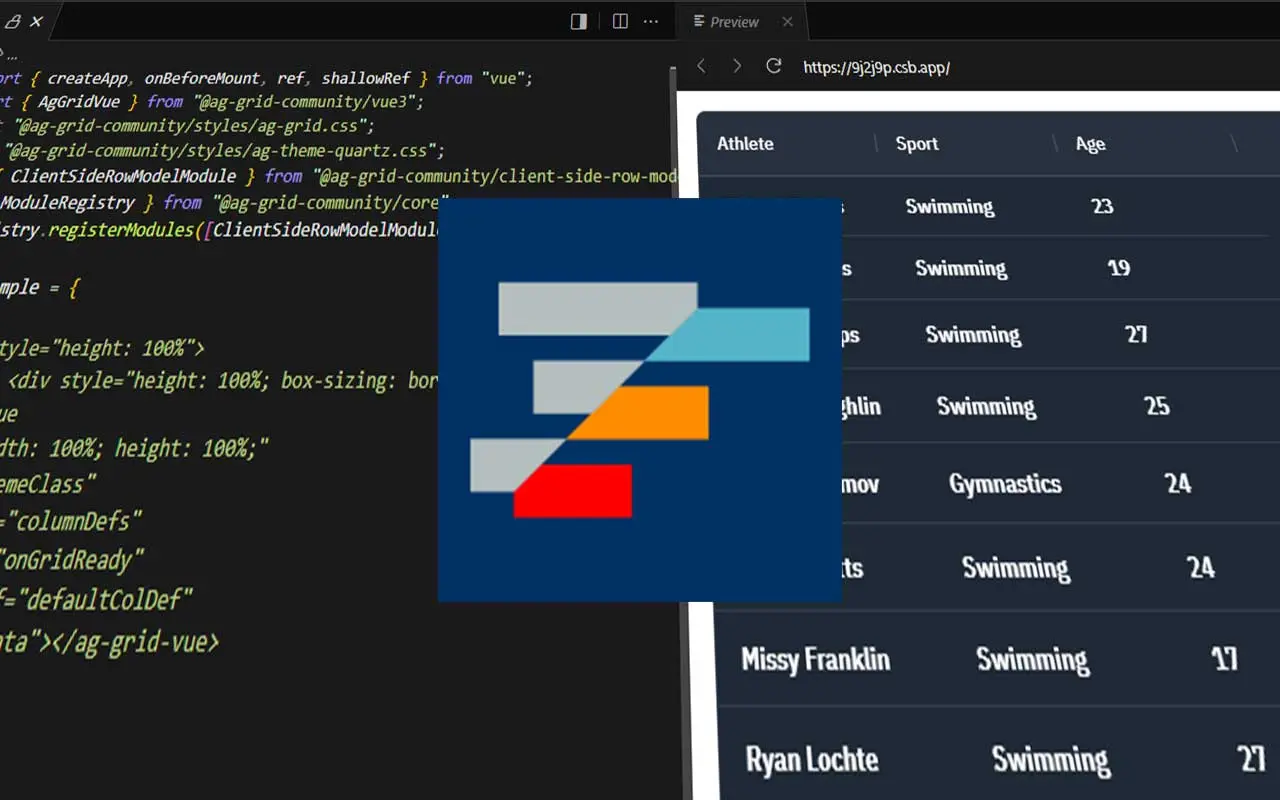The width and height of the screenshot is (1280, 800).
Task: Click the closing ag-grid-vue tag in code
Action: pos(133,643)
